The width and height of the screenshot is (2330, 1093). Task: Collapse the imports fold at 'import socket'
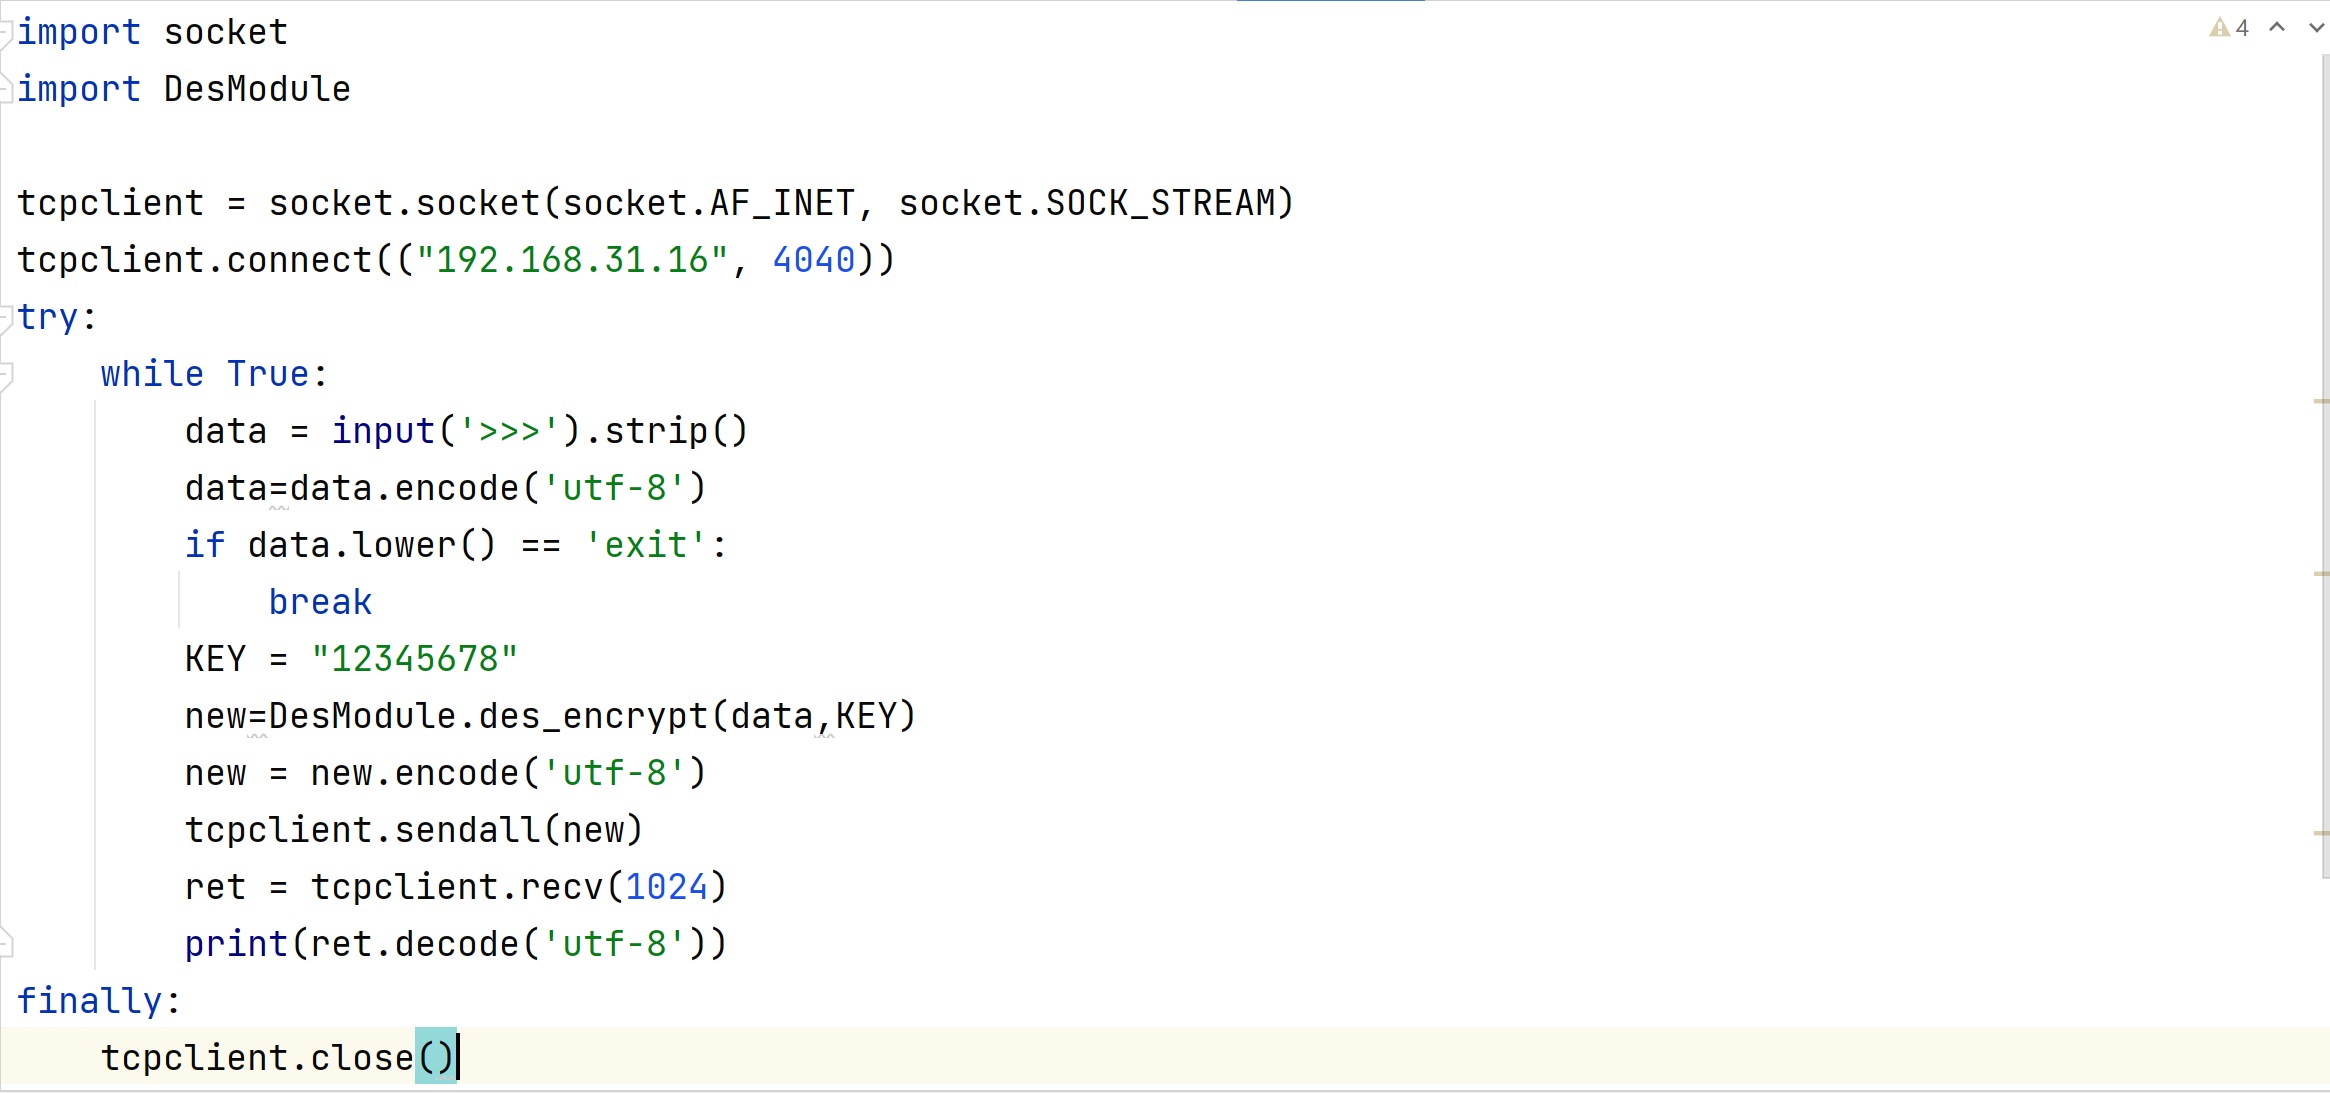6,33
